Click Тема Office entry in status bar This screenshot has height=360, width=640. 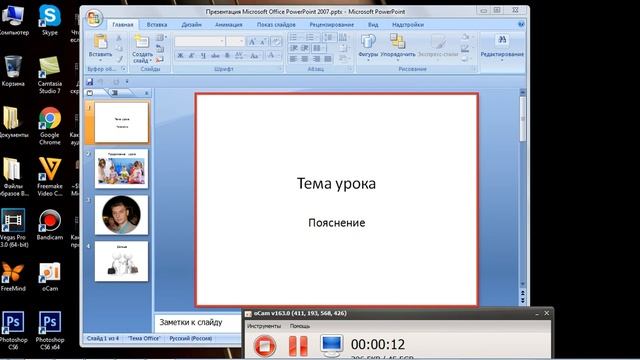144,338
